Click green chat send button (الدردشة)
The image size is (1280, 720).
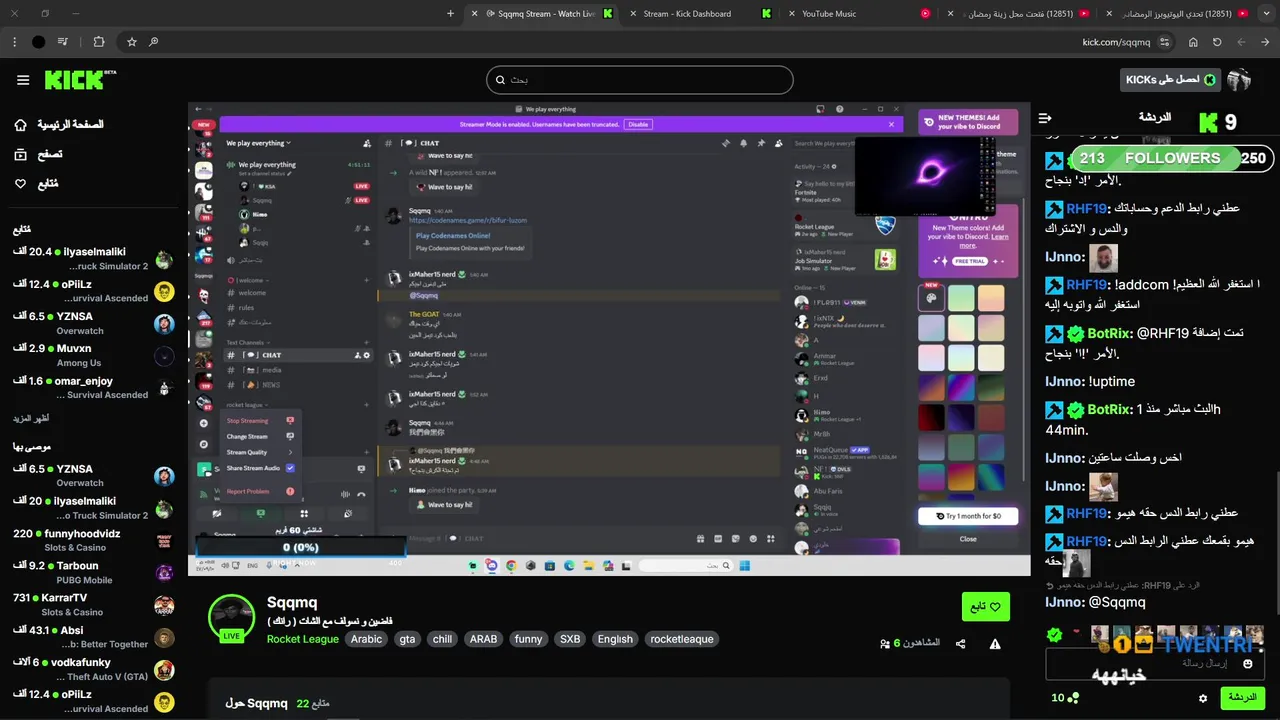[x=1242, y=697]
